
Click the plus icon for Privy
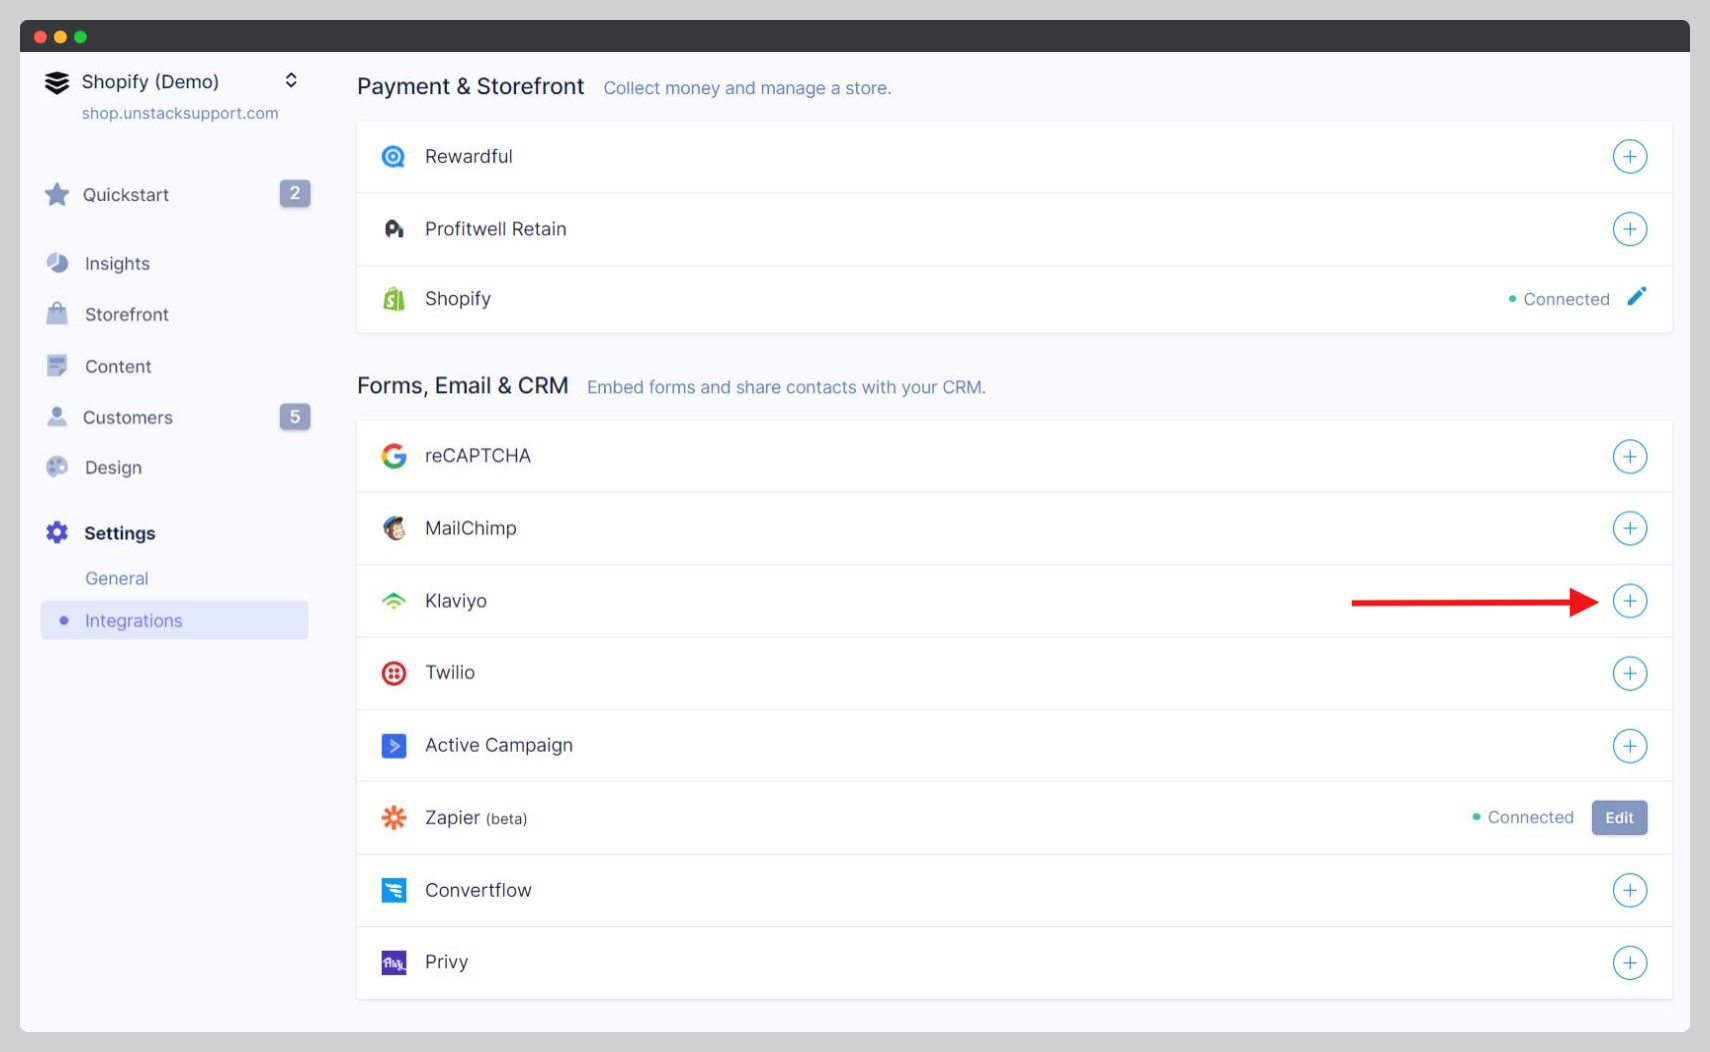click(1629, 963)
